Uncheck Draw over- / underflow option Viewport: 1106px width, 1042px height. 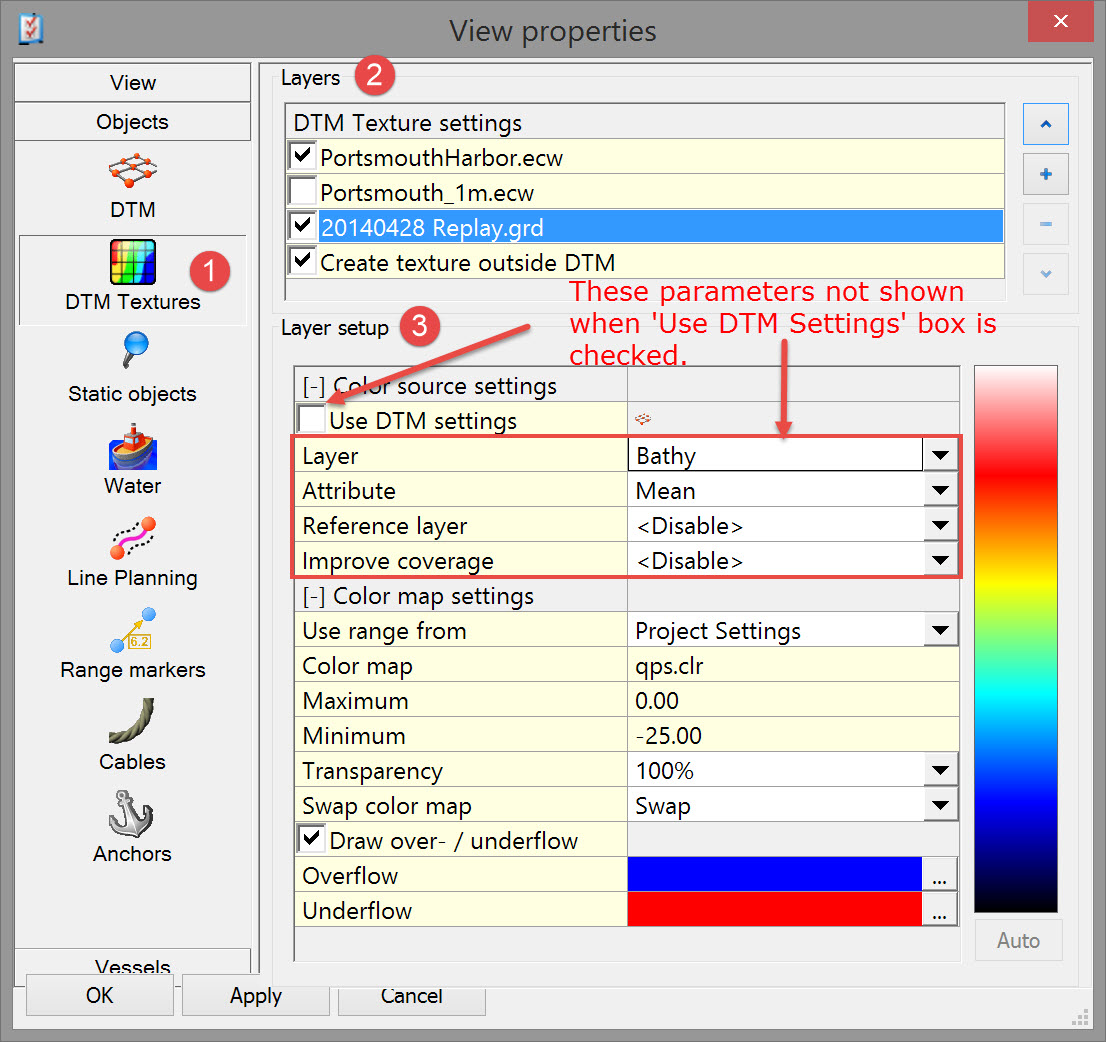click(312, 840)
